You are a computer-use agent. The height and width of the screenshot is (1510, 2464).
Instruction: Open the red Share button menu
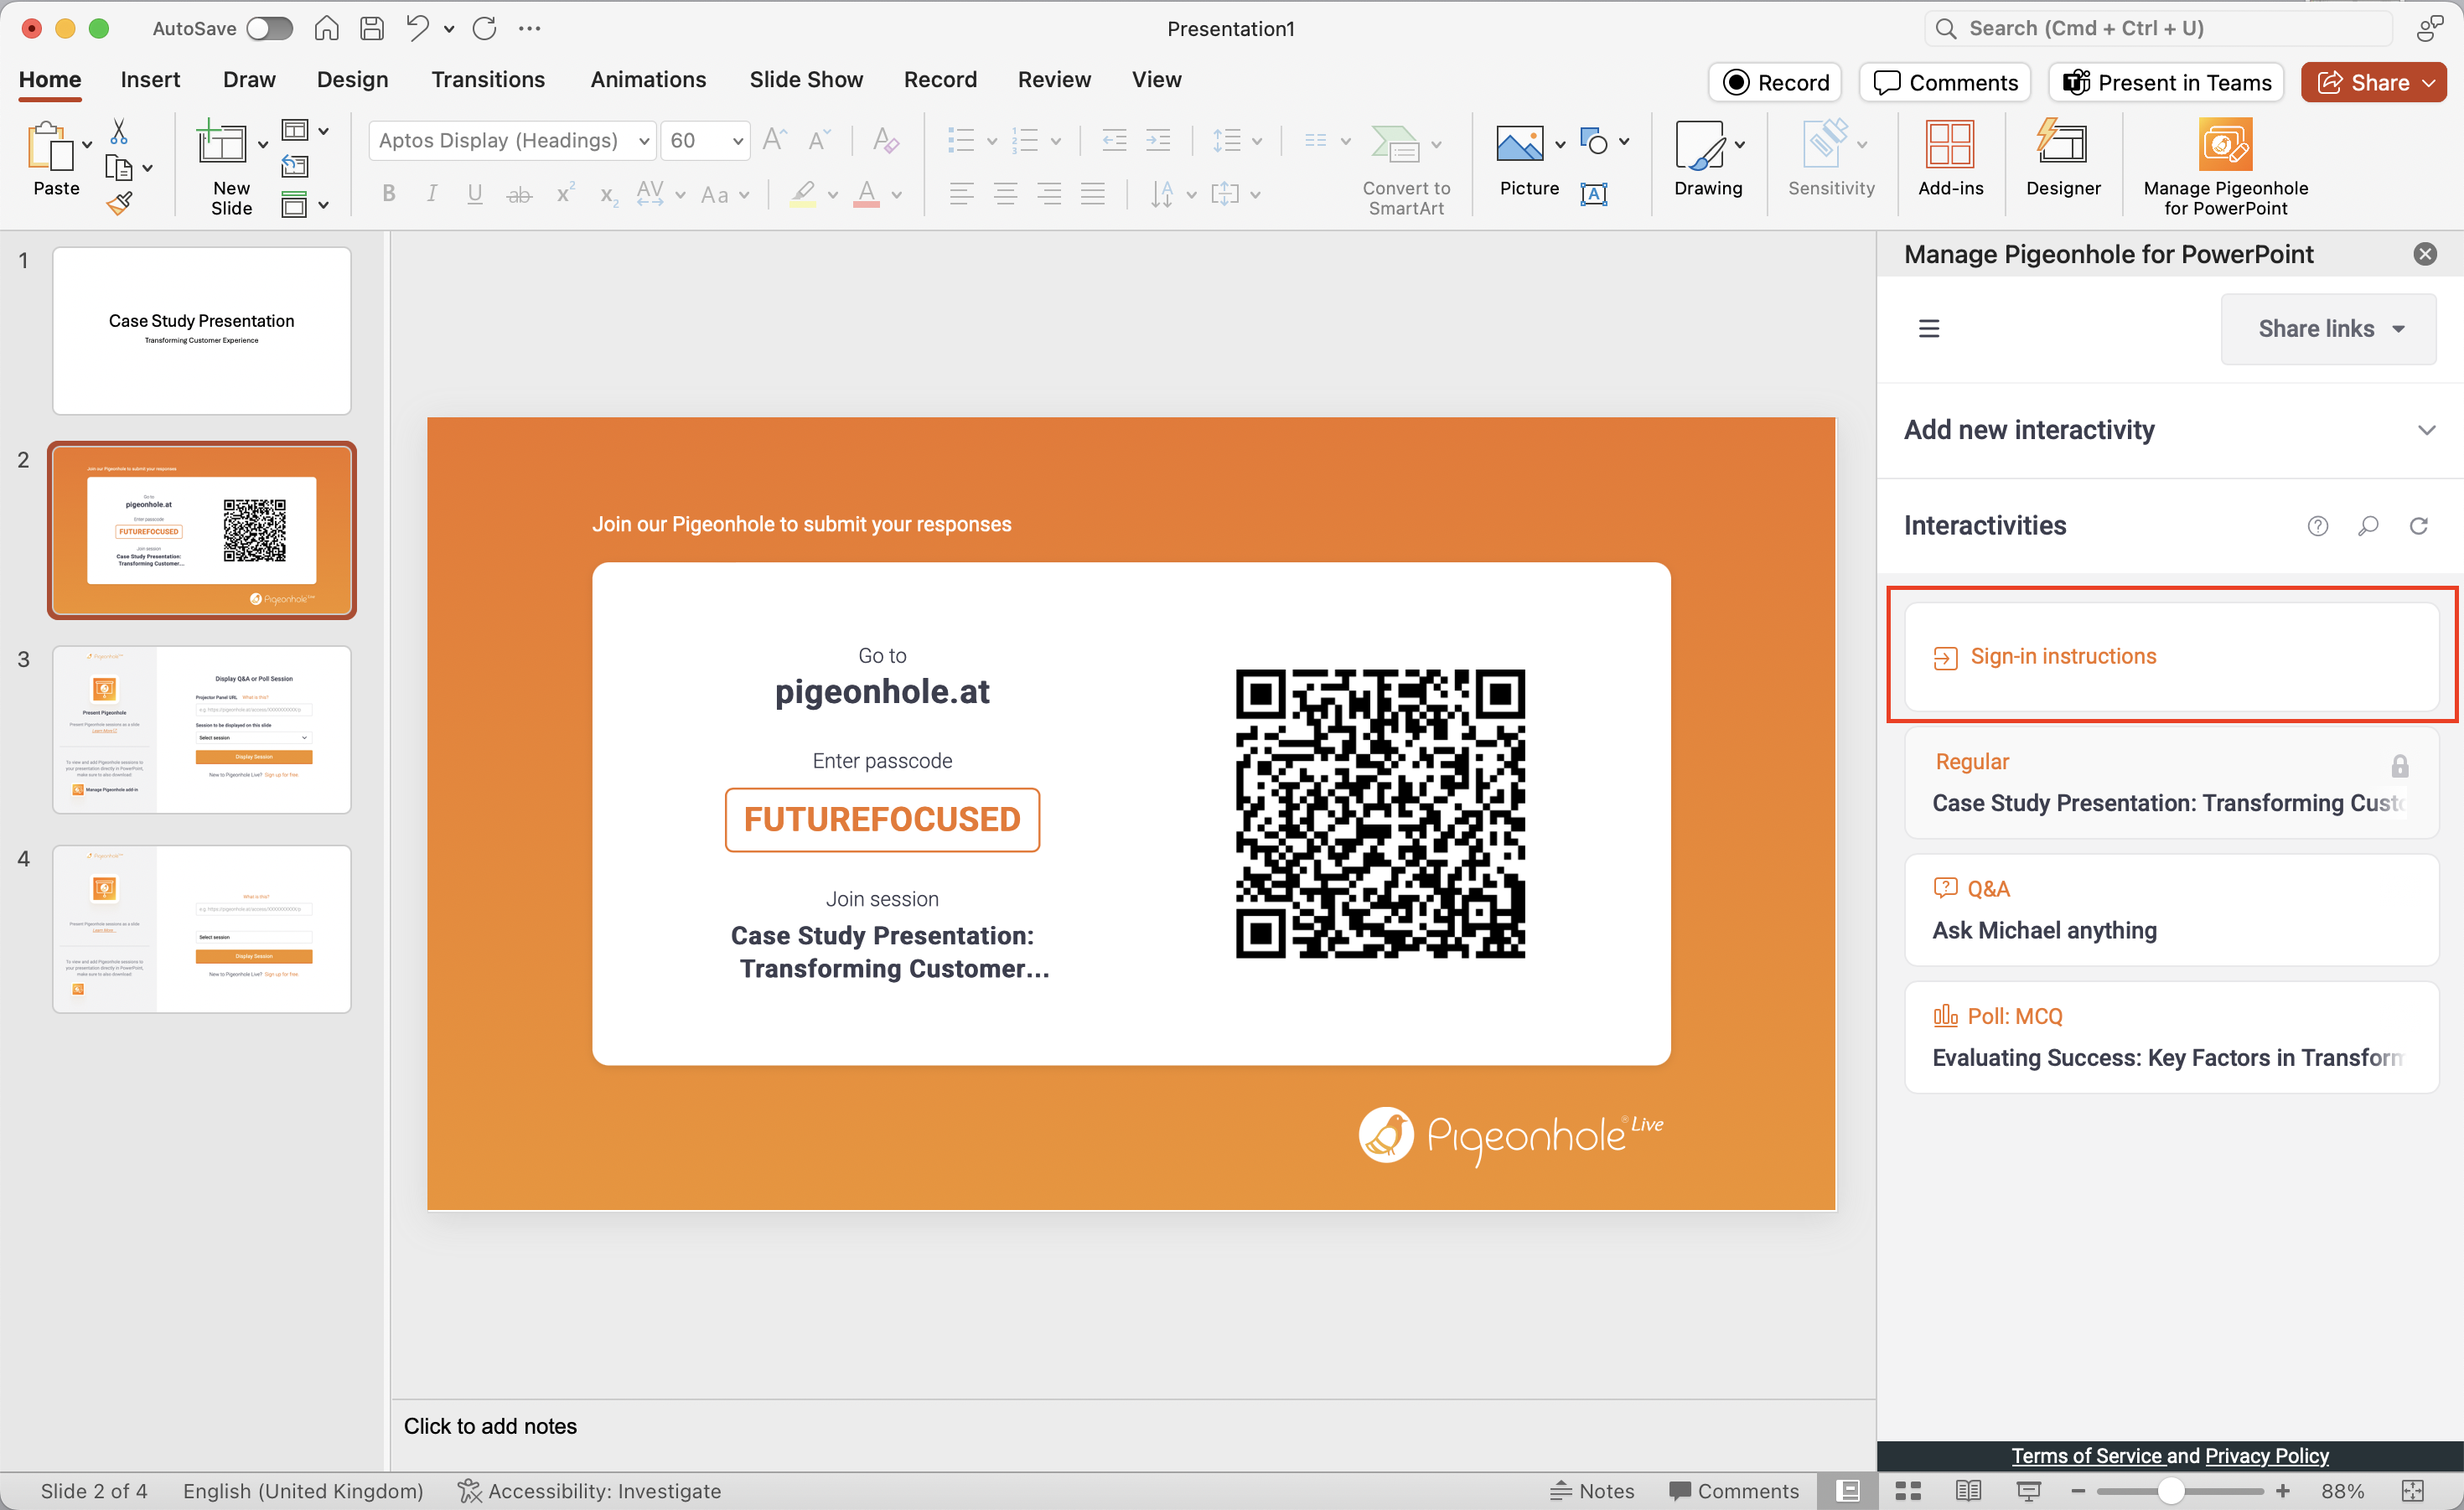coord(2373,82)
